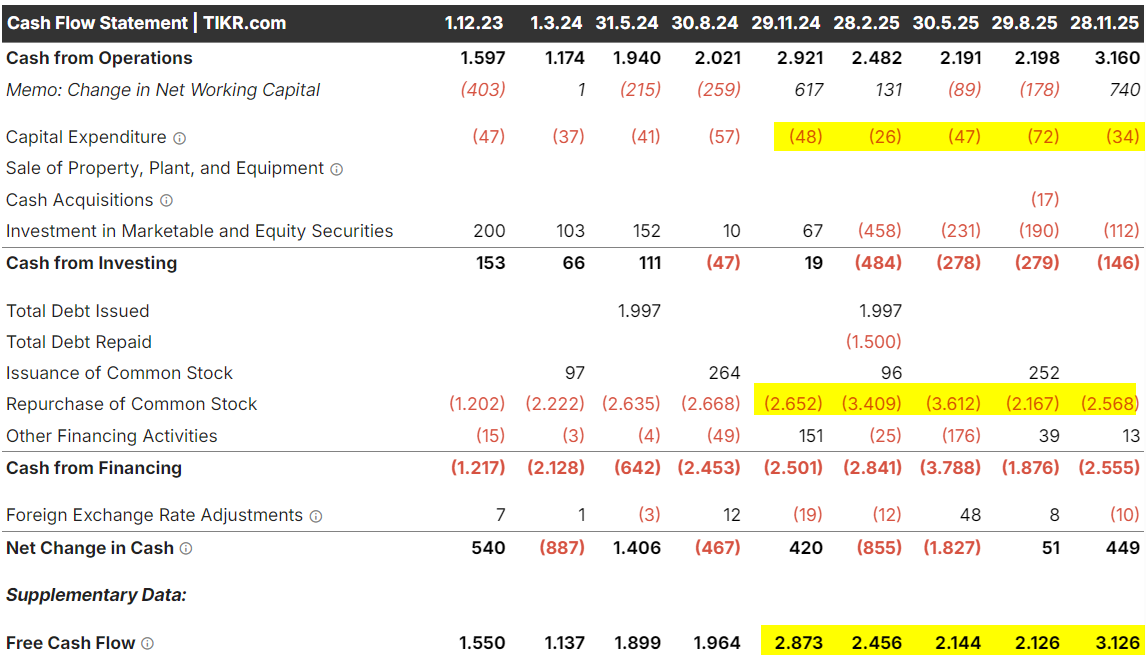The width and height of the screenshot is (1146, 655).
Task: Select Cash from Financing value (3.788)
Action: pyautogui.click(x=951, y=468)
